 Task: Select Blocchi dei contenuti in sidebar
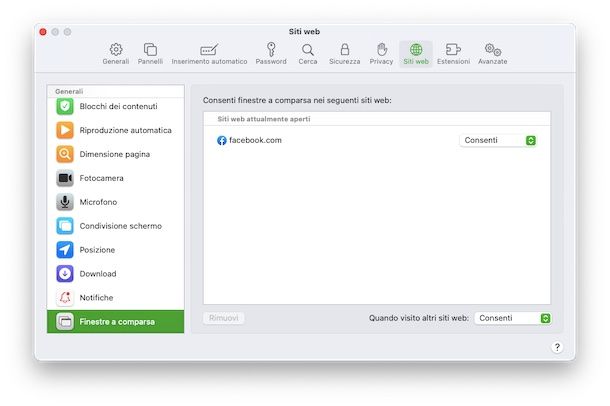click(x=116, y=106)
